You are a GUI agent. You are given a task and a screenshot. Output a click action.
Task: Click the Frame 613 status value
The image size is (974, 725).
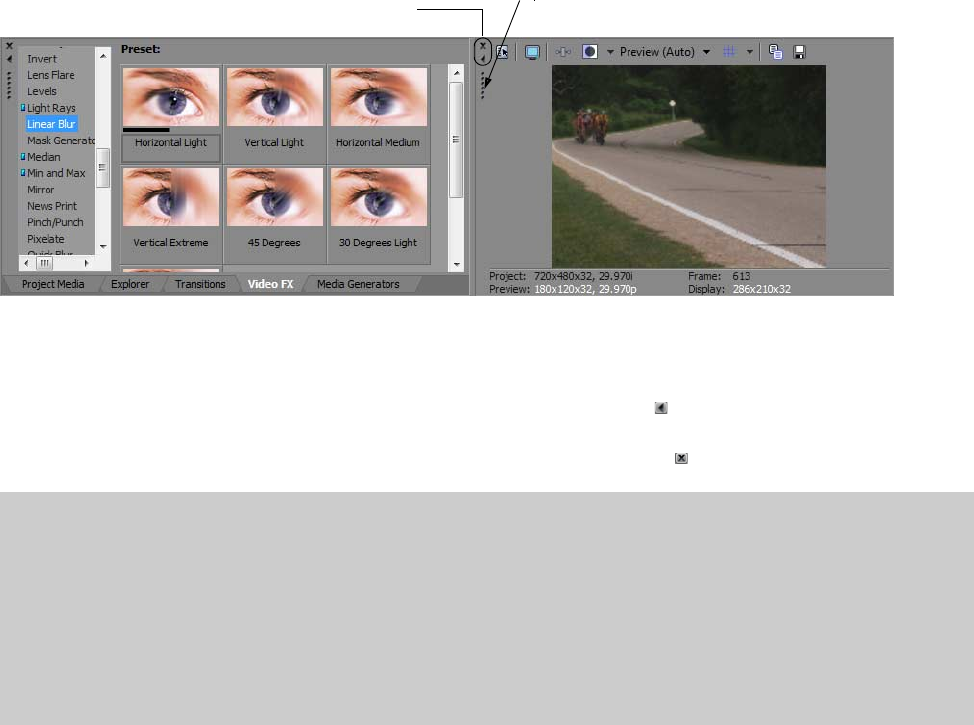[x=741, y=276]
